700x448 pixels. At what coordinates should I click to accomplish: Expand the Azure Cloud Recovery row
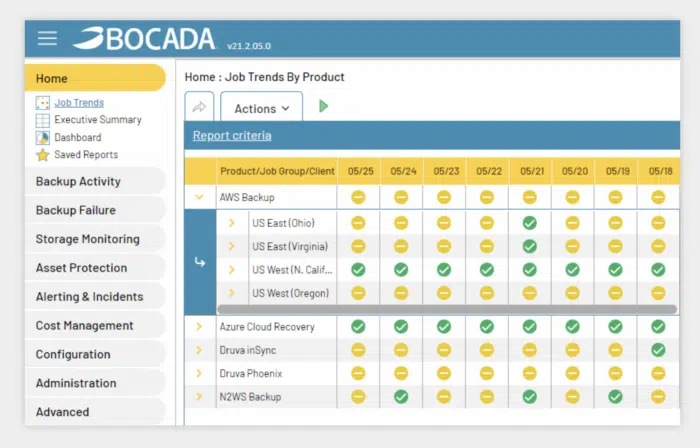199,327
